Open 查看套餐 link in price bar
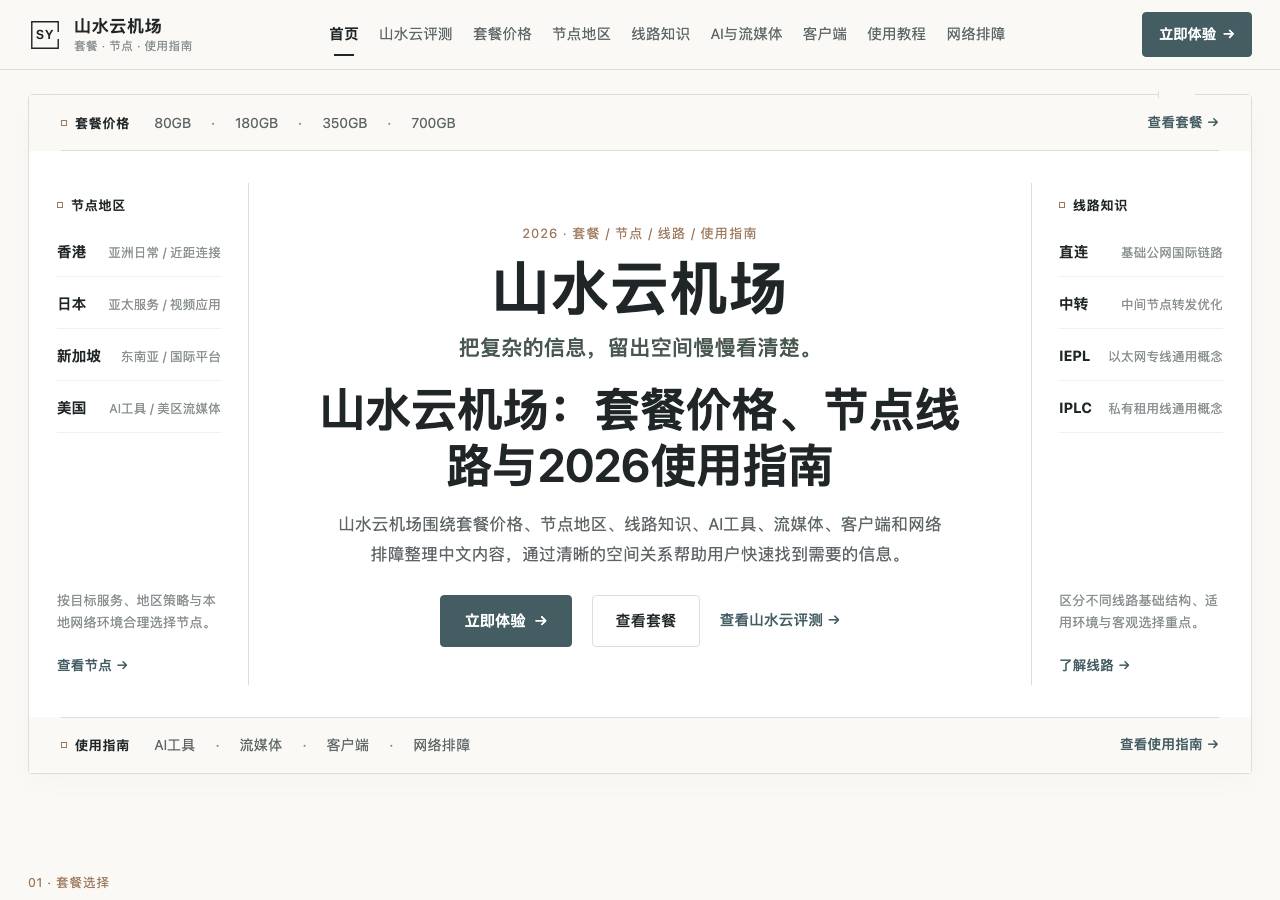Image resolution: width=1280 pixels, height=900 pixels. point(1183,122)
